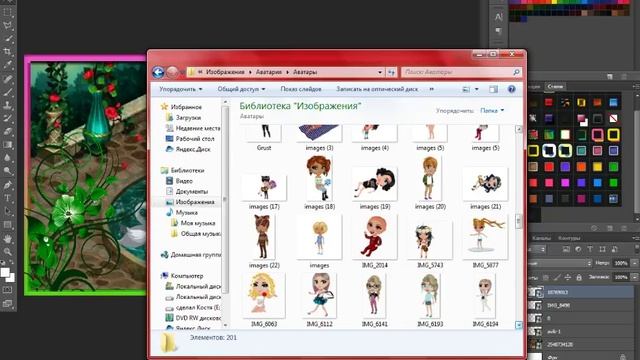Open Explorer help with question mark icon
This screenshot has width=640, height=360.
tap(511, 89)
